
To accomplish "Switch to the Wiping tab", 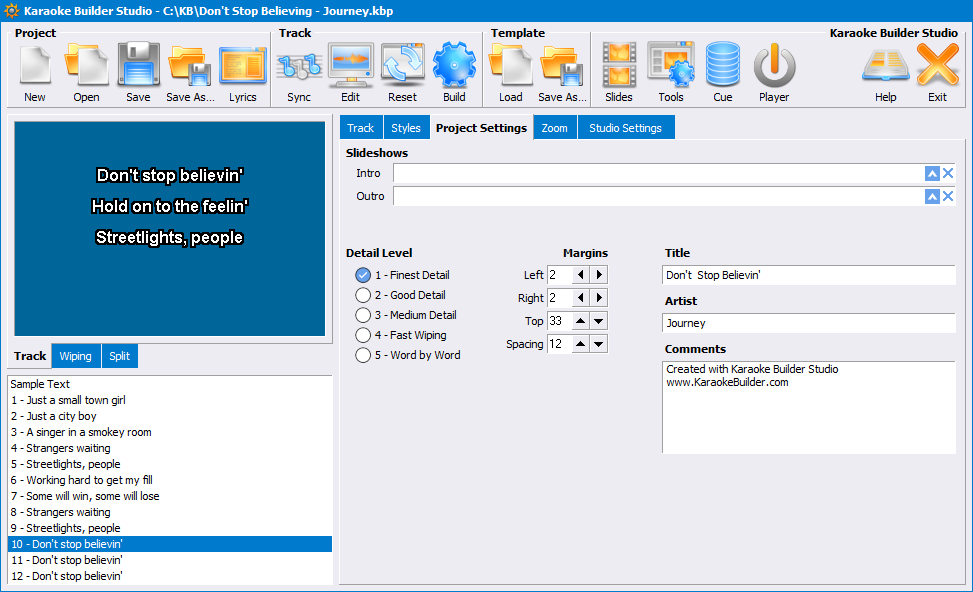I will pyautogui.click(x=76, y=356).
